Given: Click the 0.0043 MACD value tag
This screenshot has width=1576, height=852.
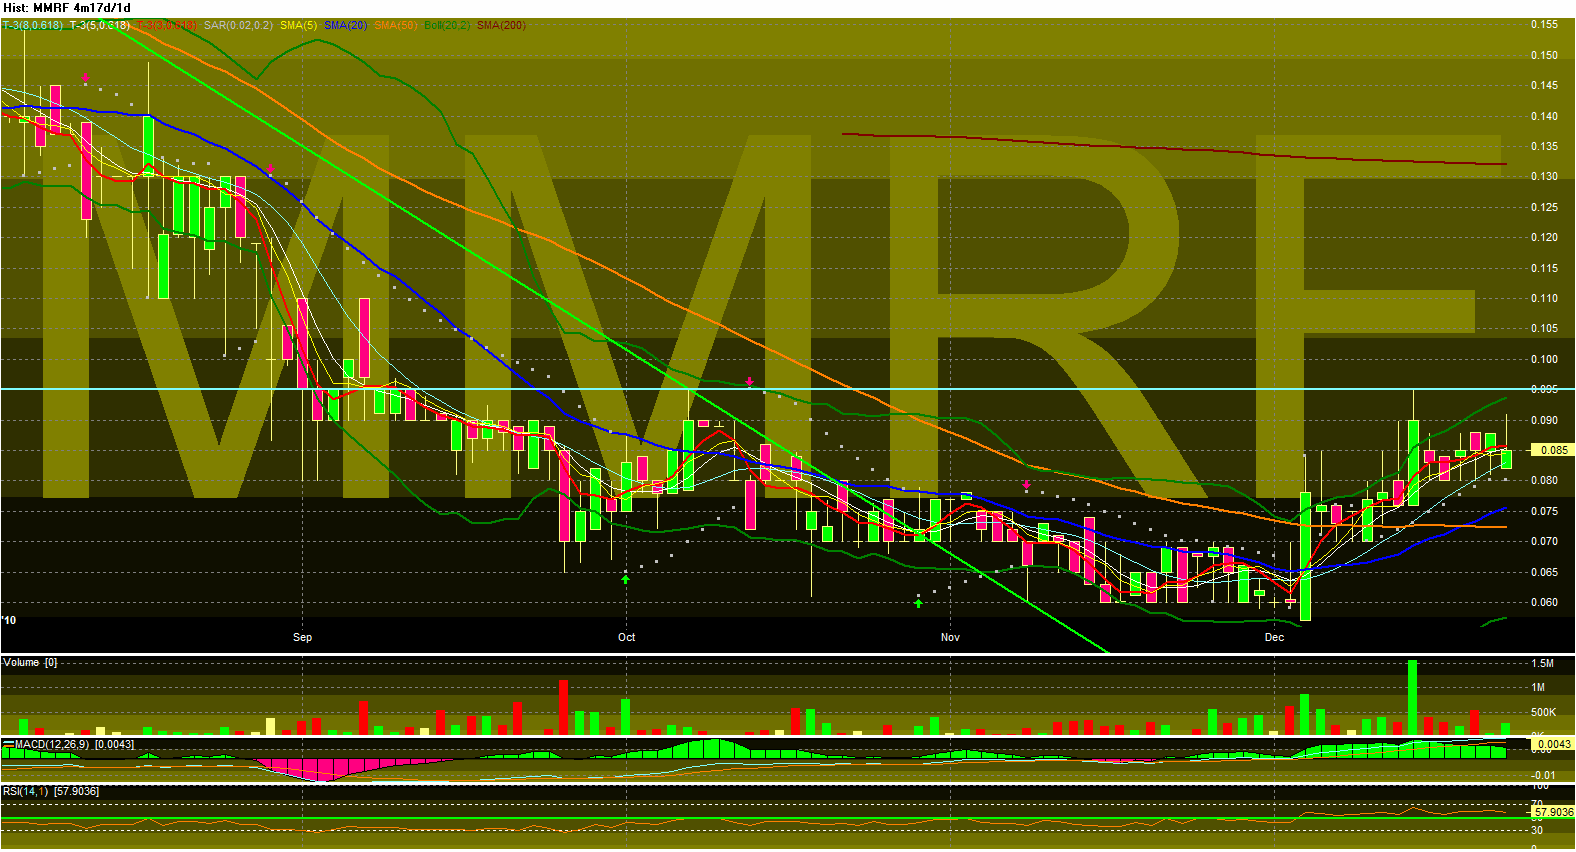Looking at the screenshot, I should [1554, 744].
